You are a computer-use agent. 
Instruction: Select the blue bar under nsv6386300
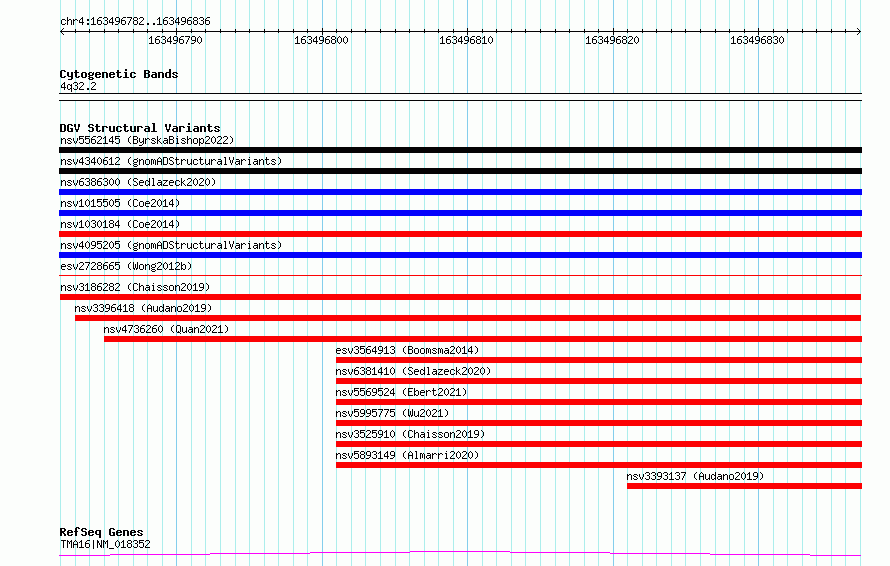(x=460, y=192)
